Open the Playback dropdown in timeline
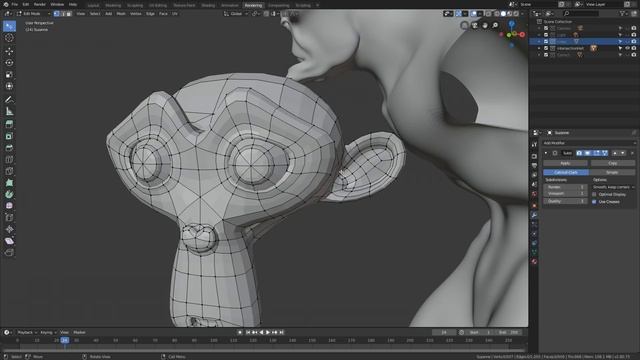 [27, 332]
